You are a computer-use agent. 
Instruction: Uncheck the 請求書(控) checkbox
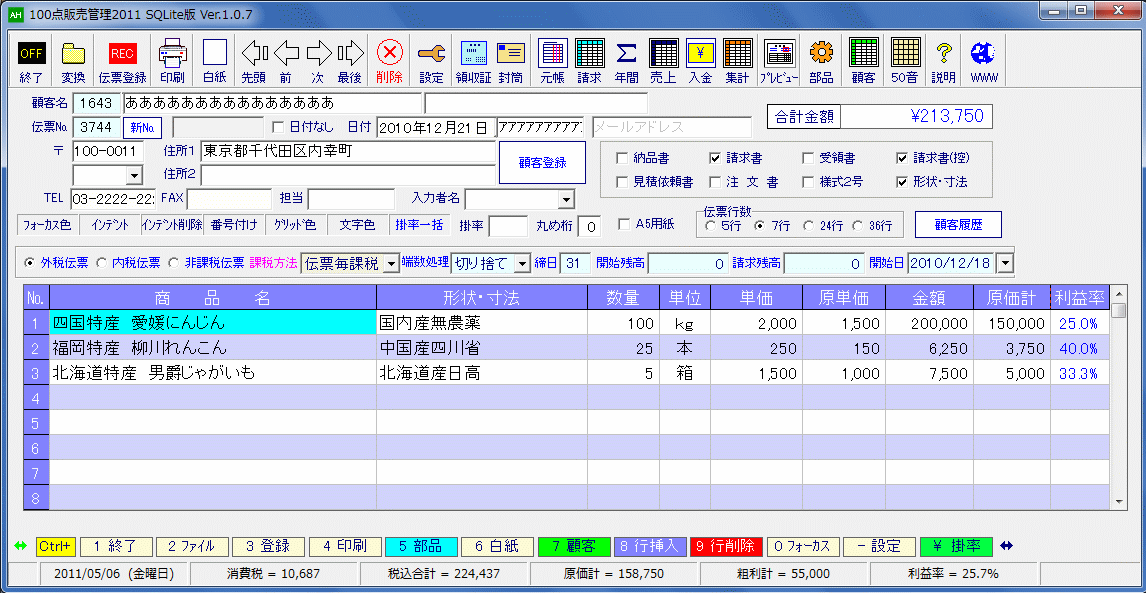coord(902,158)
